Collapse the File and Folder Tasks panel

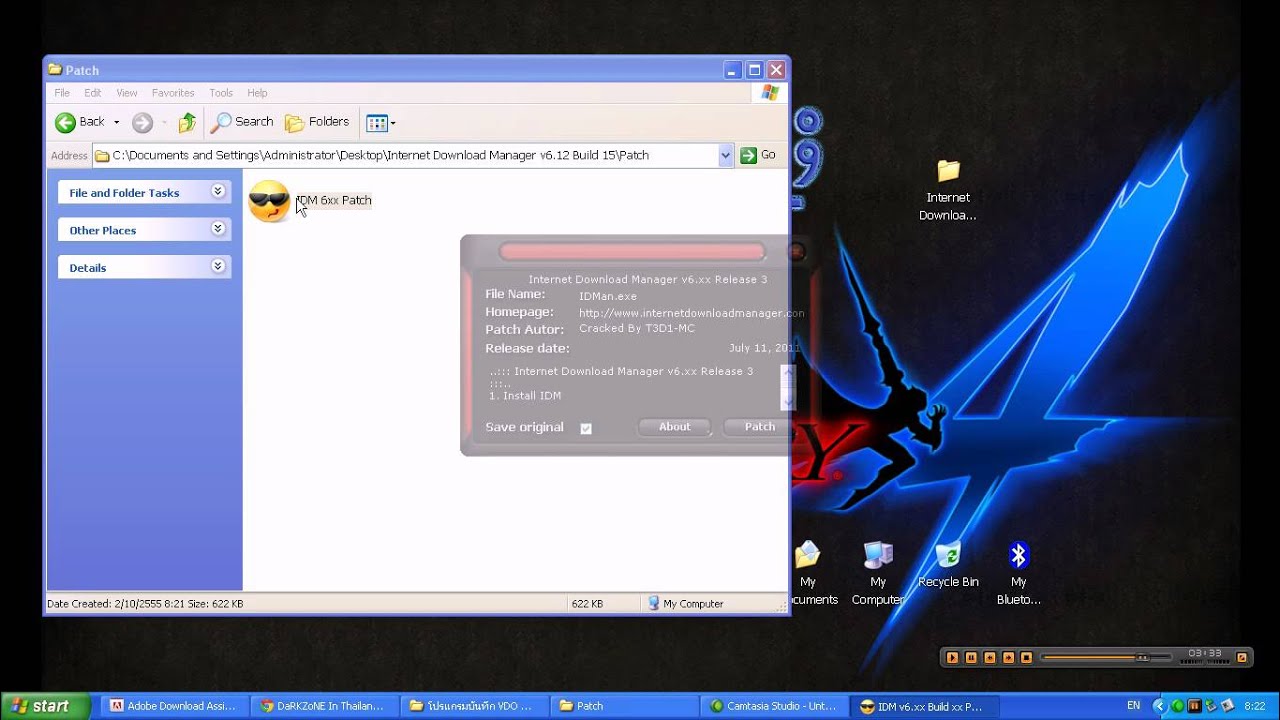click(x=218, y=192)
